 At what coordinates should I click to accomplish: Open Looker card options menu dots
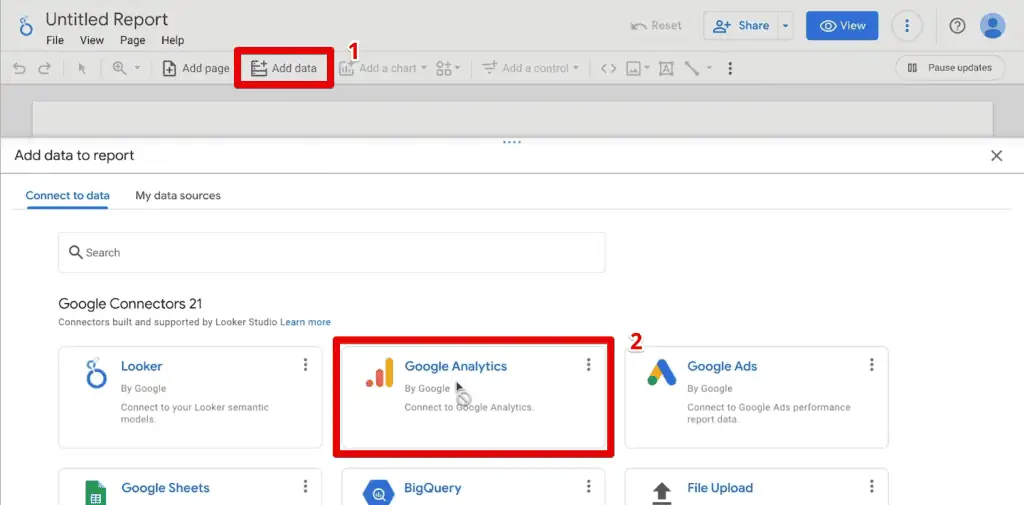[x=305, y=365]
